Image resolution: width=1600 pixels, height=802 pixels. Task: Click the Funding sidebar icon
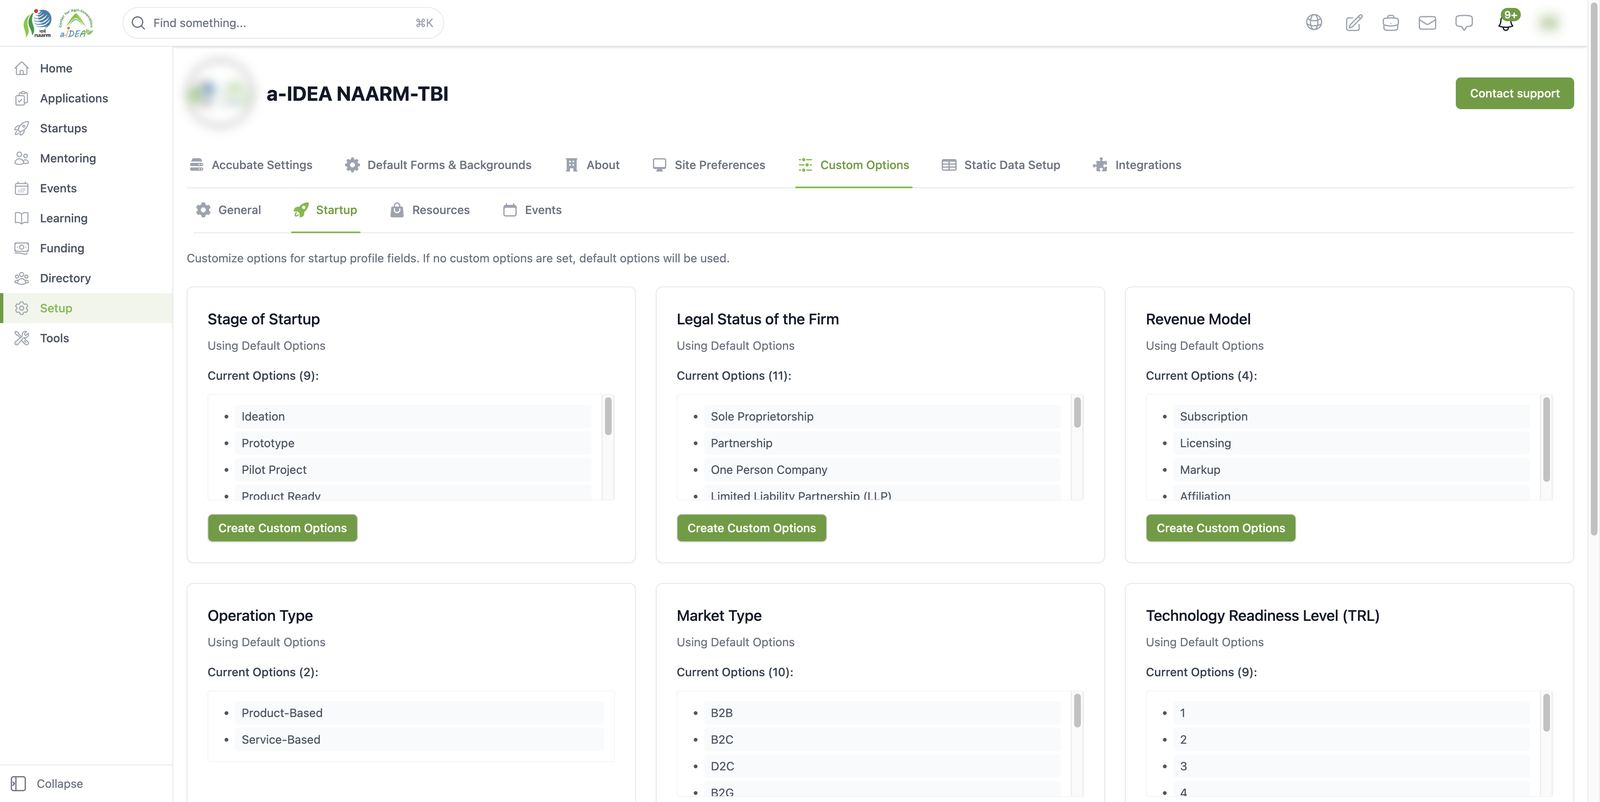coord(22,248)
